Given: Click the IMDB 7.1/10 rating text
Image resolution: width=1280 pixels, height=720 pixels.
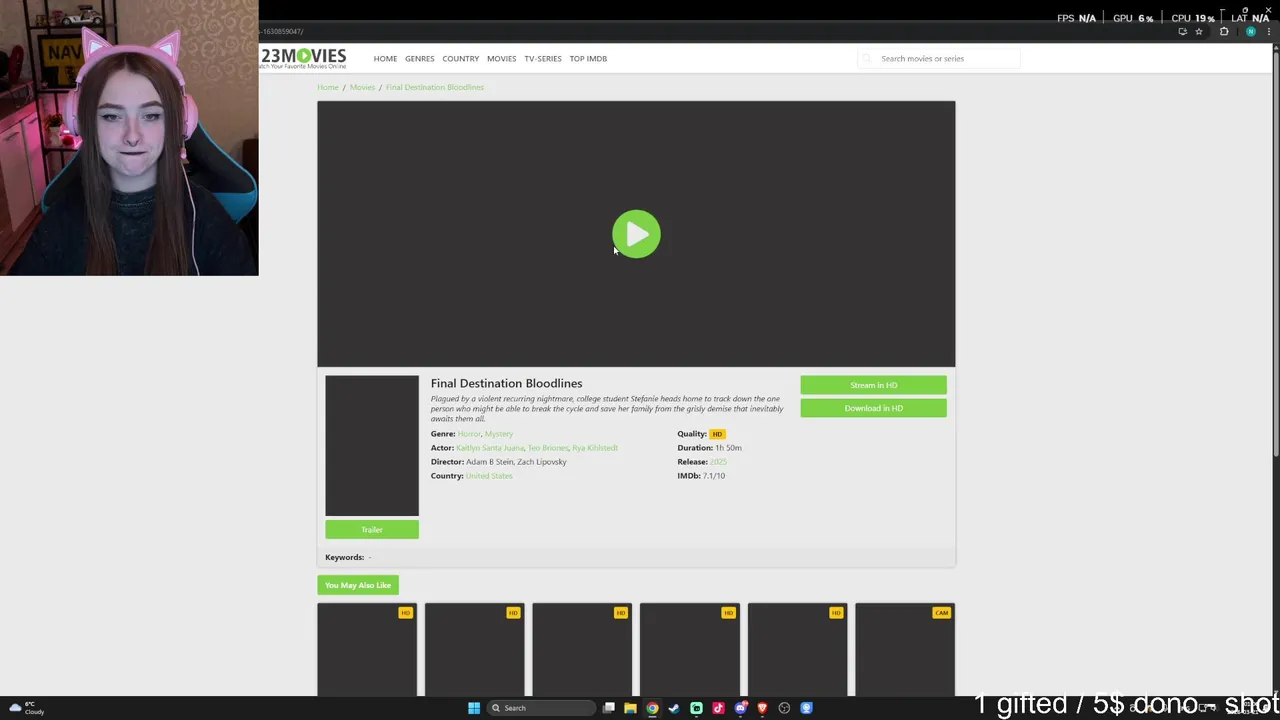Looking at the screenshot, I should [701, 476].
